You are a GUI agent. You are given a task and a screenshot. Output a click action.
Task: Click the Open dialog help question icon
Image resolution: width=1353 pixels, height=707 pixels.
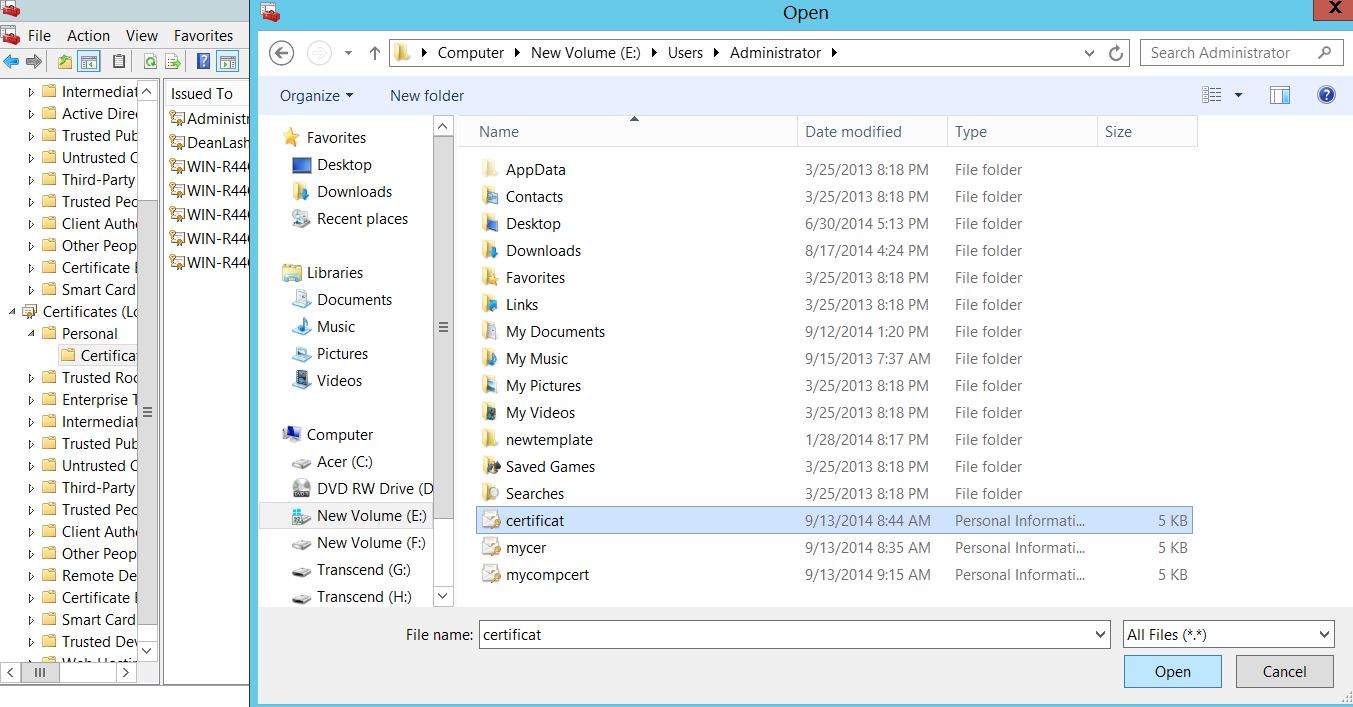(1326, 95)
